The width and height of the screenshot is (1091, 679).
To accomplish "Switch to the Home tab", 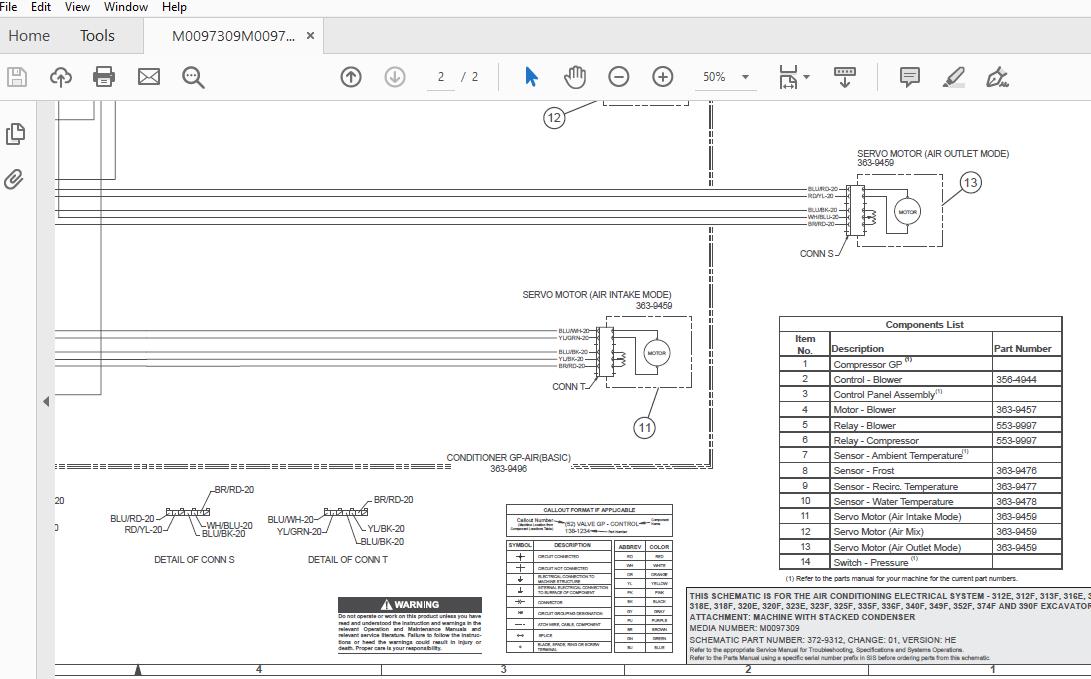I will (x=29, y=35).
